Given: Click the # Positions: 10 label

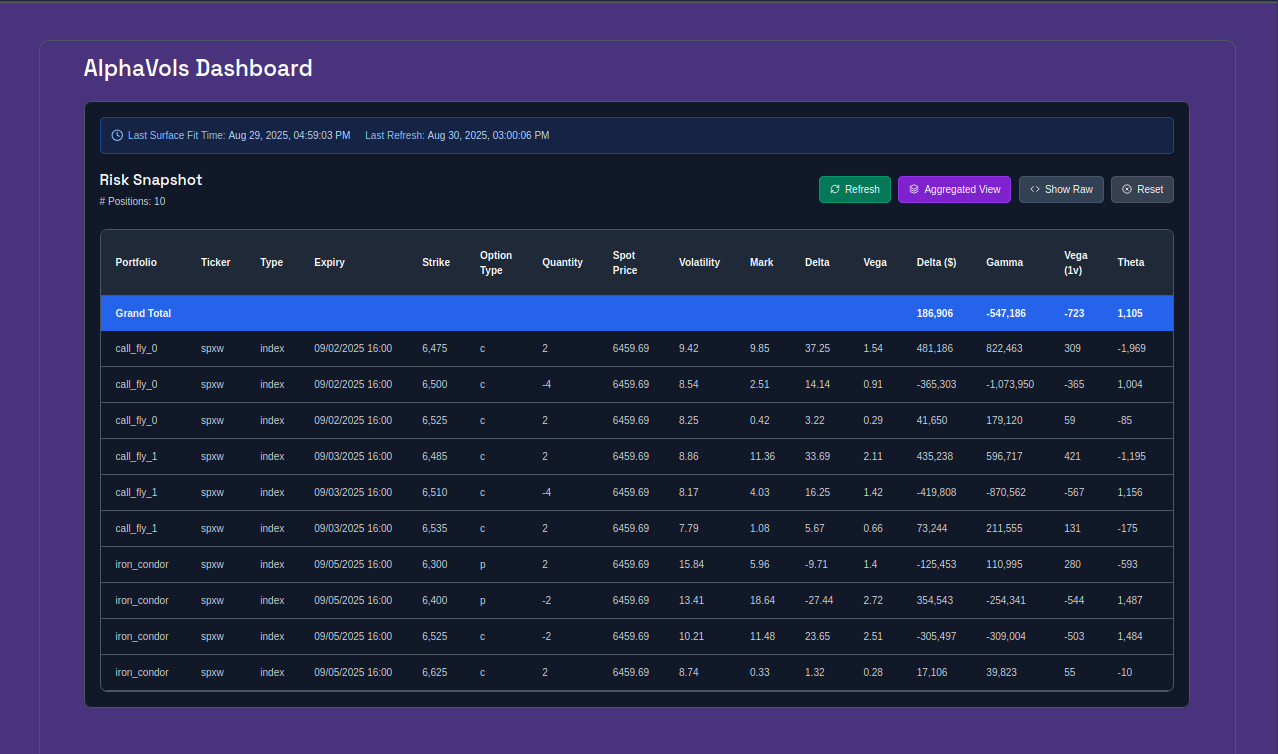Looking at the screenshot, I should click(132, 201).
